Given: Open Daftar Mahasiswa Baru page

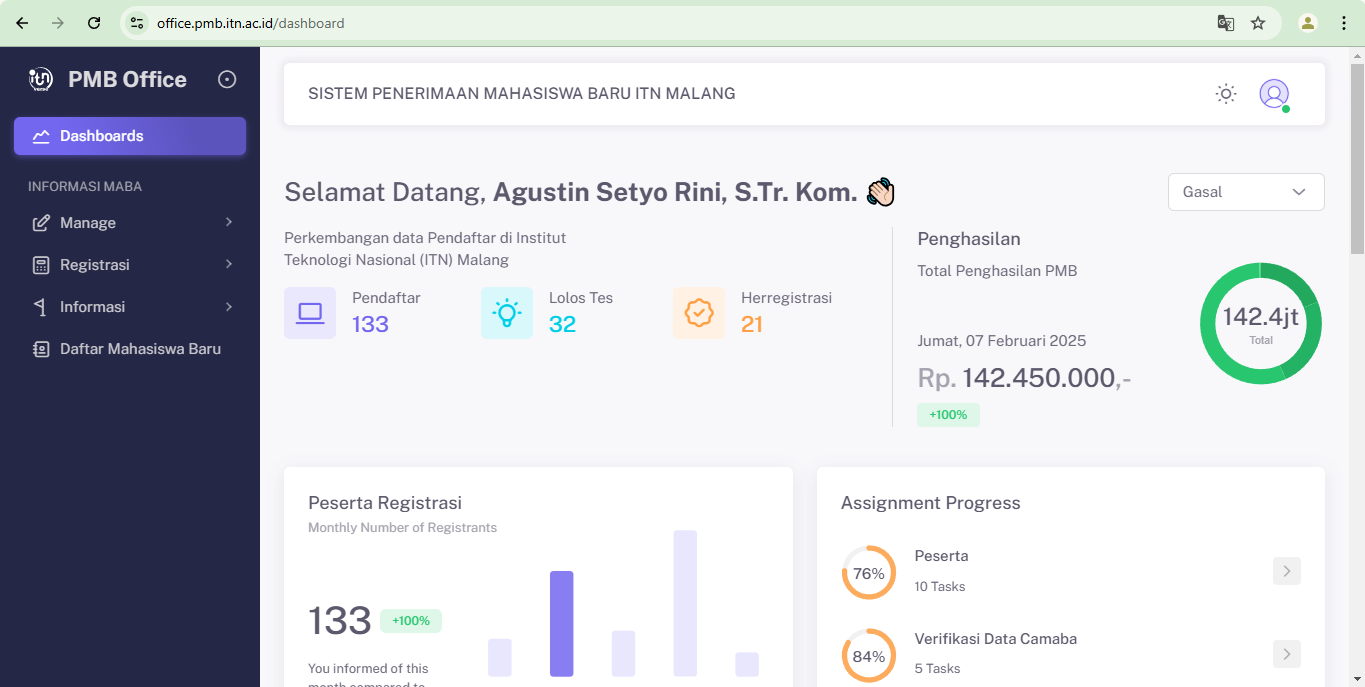Looking at the screenshot, I should coord(130,349).
